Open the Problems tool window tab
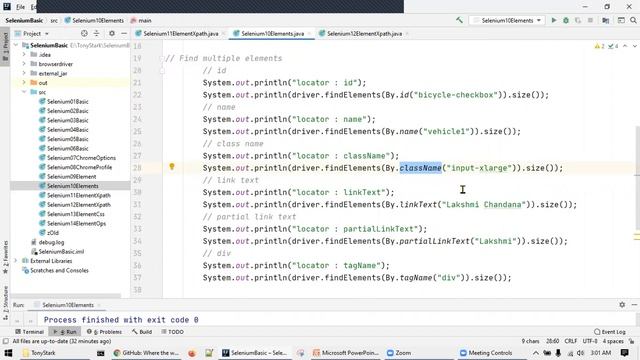Screen dimensions: 640x360 tap(104, 332)
